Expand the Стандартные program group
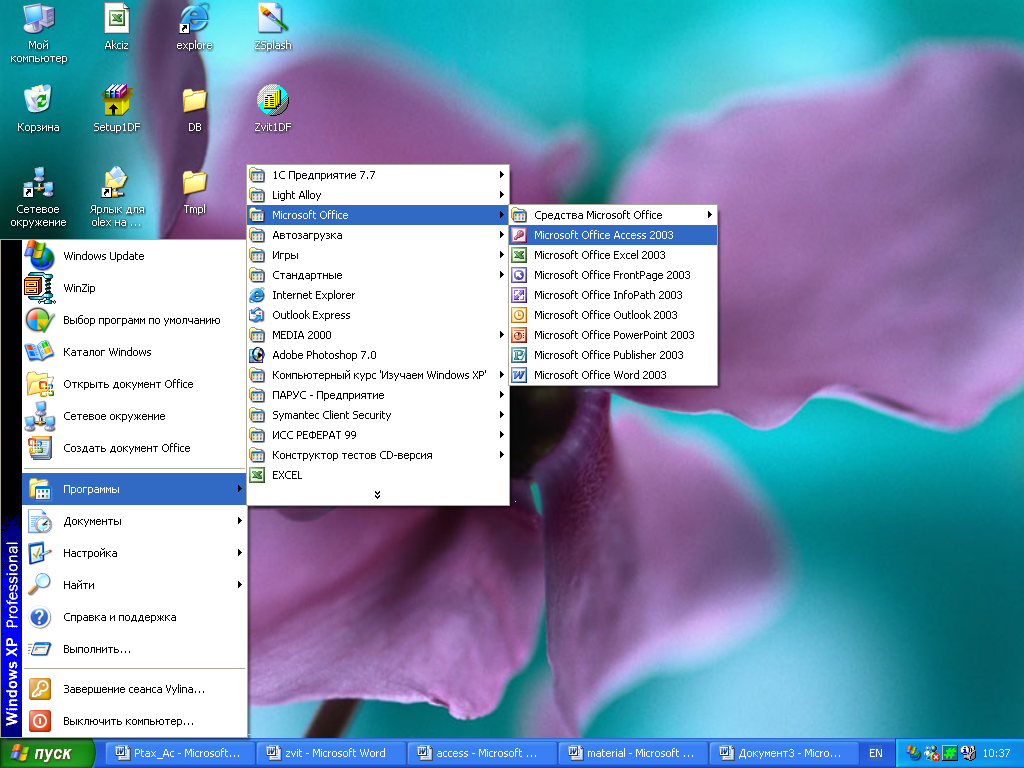The width and height of the screenshot is (1024, 768). pyautogui.click(x=377, y=275)
